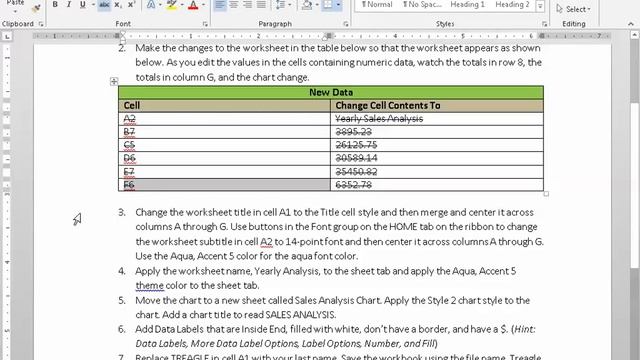
Task: Click the 'B7' table cell
Action: (x=224, y=132)
